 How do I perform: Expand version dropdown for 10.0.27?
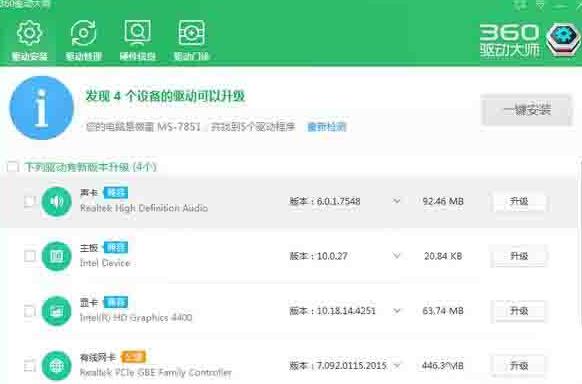pyautogui.click(x=396, y=256)
